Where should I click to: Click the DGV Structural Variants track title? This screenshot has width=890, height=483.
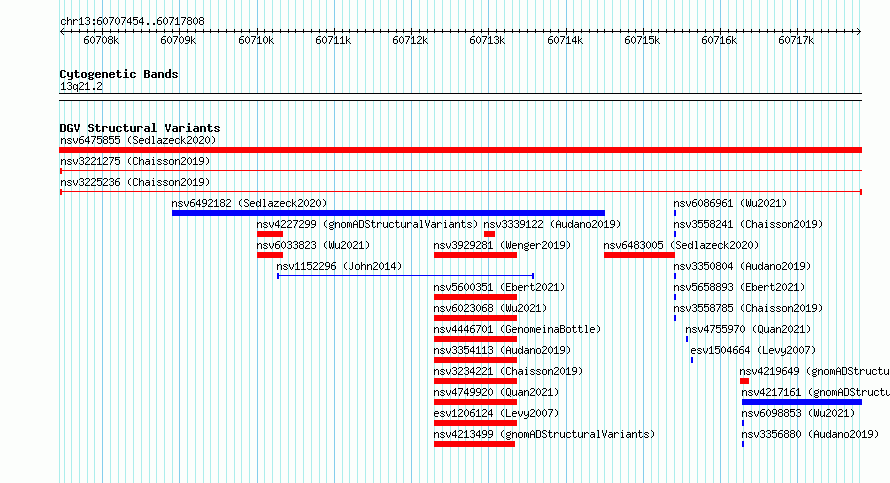pos(140,128)
